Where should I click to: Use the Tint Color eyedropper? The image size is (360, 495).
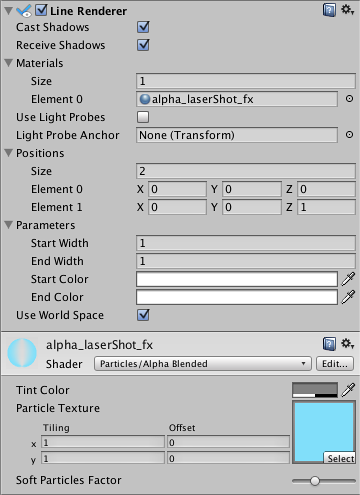(348, 390)
